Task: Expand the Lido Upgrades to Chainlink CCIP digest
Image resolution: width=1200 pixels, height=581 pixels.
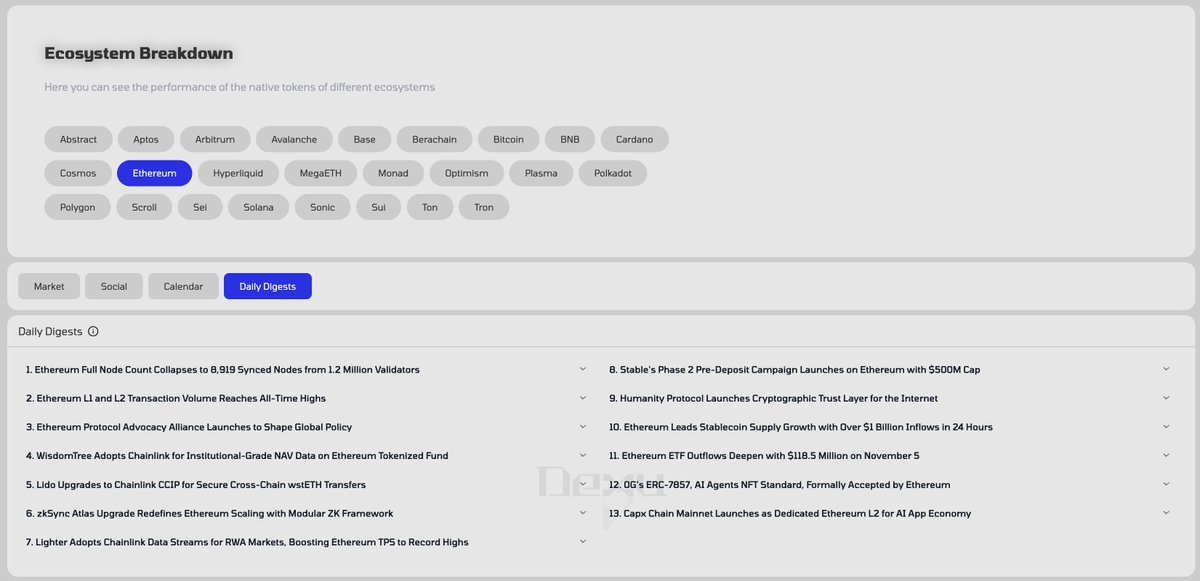Action: (583, 484)
